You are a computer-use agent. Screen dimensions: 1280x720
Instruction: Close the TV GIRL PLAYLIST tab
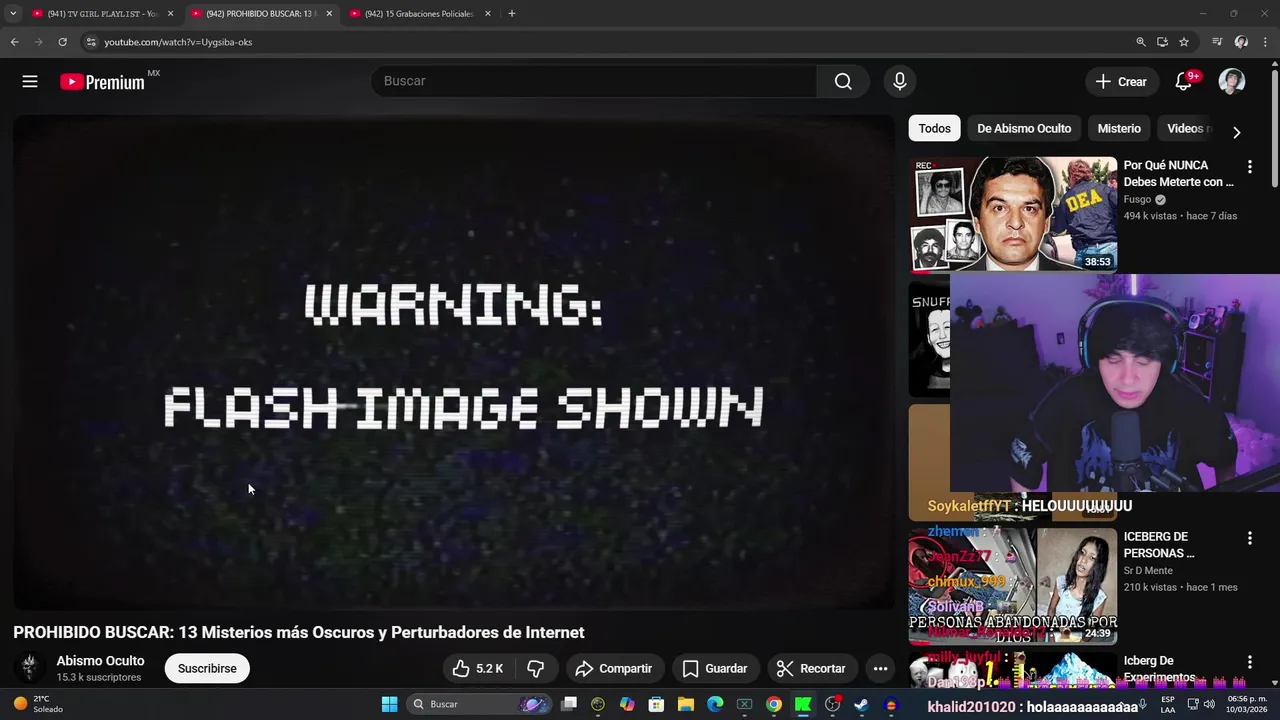point(170,14)
